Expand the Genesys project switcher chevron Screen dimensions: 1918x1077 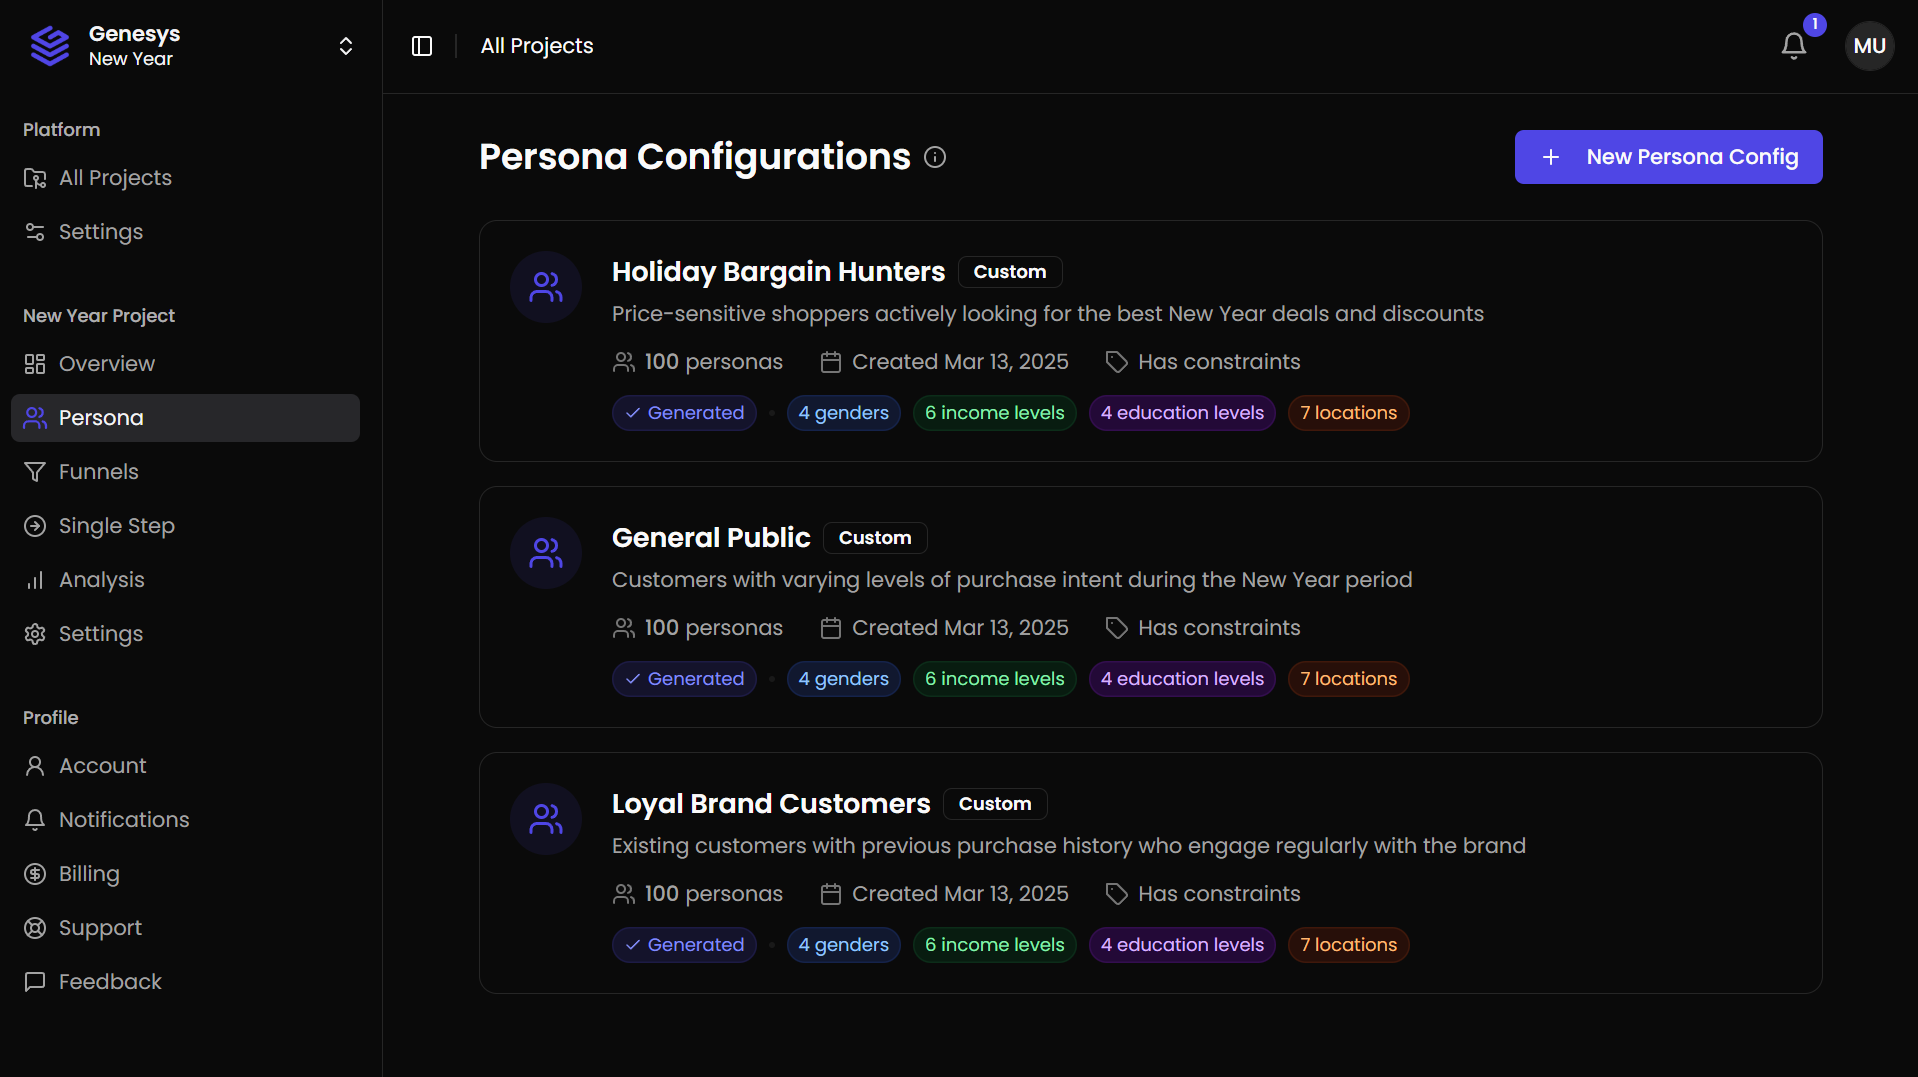point(346,46)
